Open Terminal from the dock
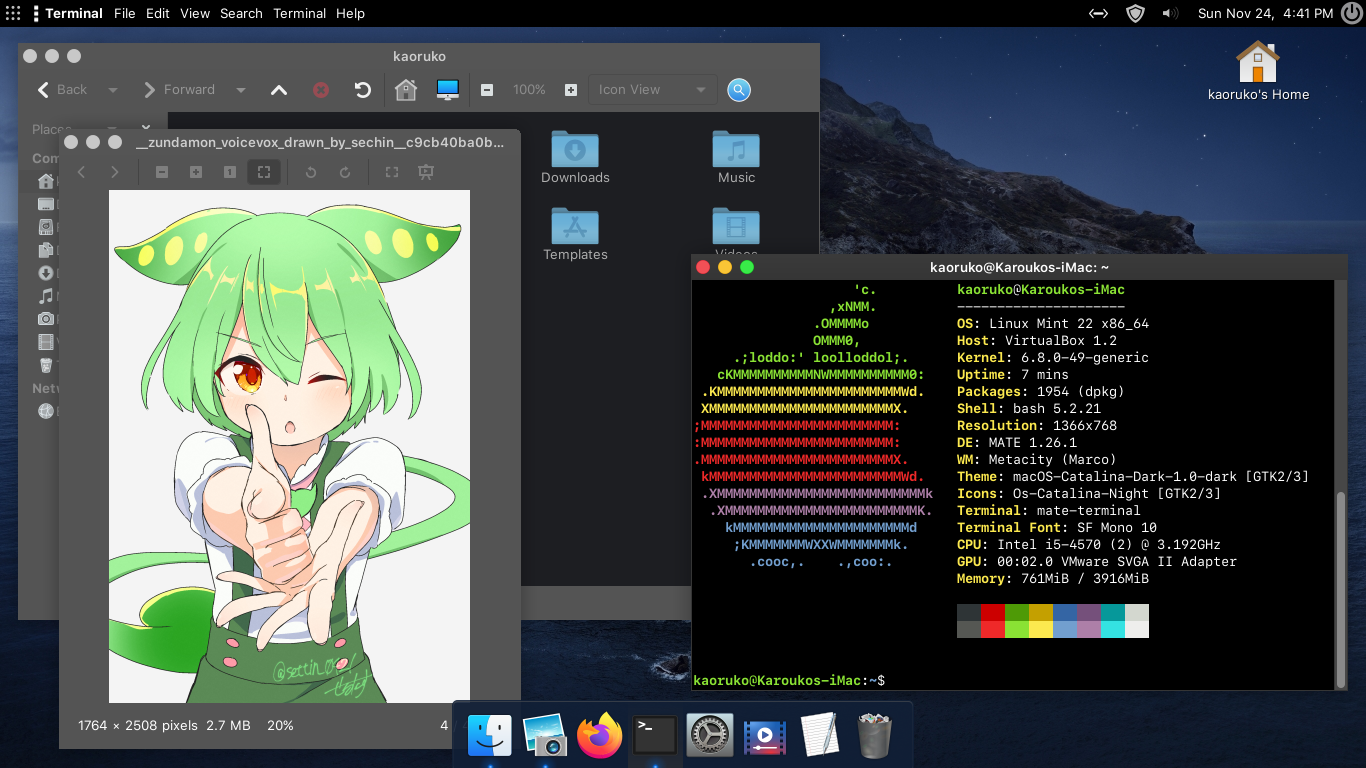 [x=655, y=737]
